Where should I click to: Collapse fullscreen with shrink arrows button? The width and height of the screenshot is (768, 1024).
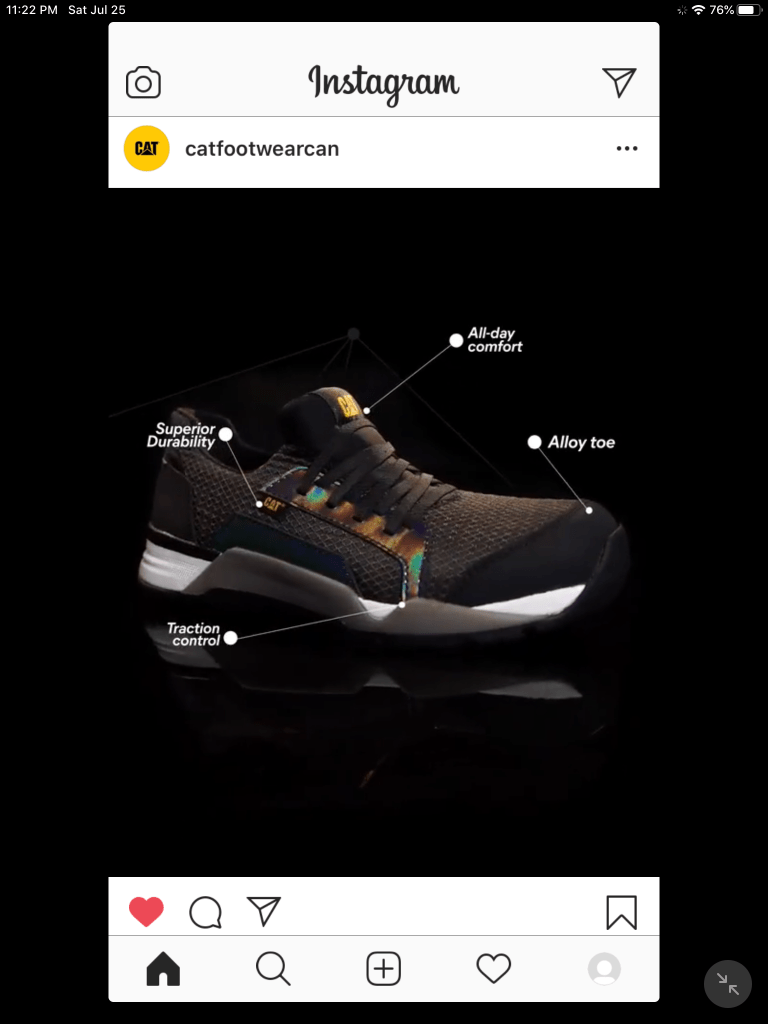(728, 984)
